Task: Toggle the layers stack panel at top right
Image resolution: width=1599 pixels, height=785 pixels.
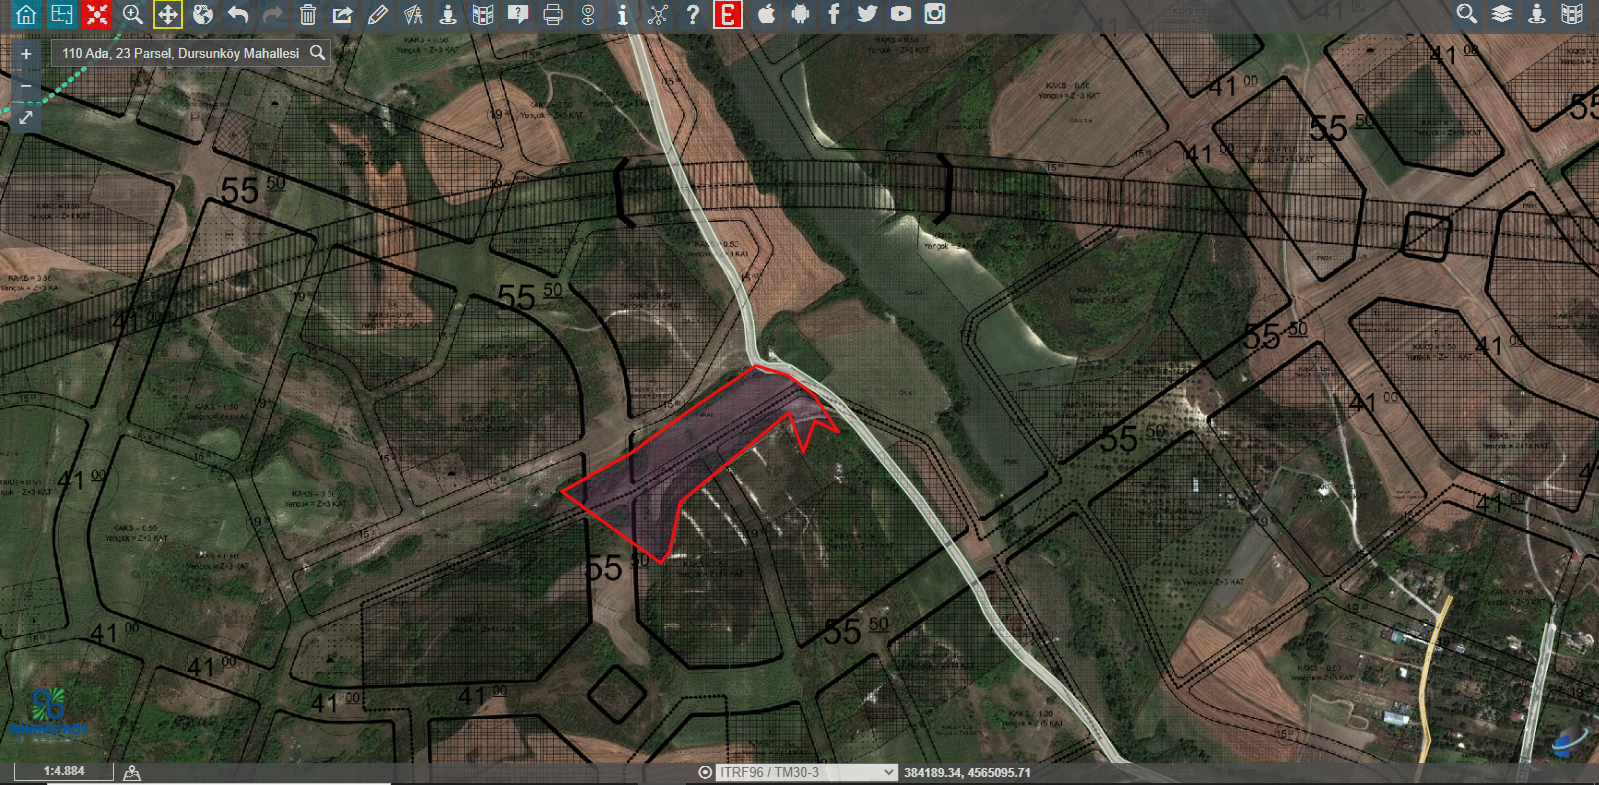Action: click(x=1501, y=14)
